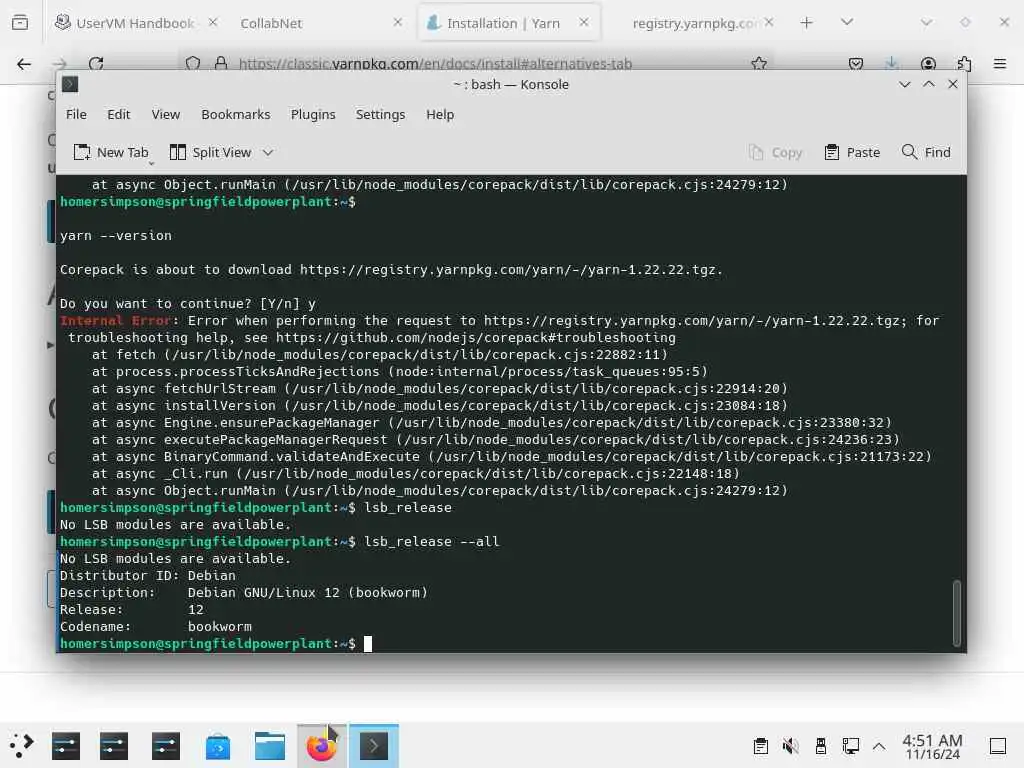Open Dolphin file manager from taskbar
1024x768 pixels.
[x=270, y=746]
